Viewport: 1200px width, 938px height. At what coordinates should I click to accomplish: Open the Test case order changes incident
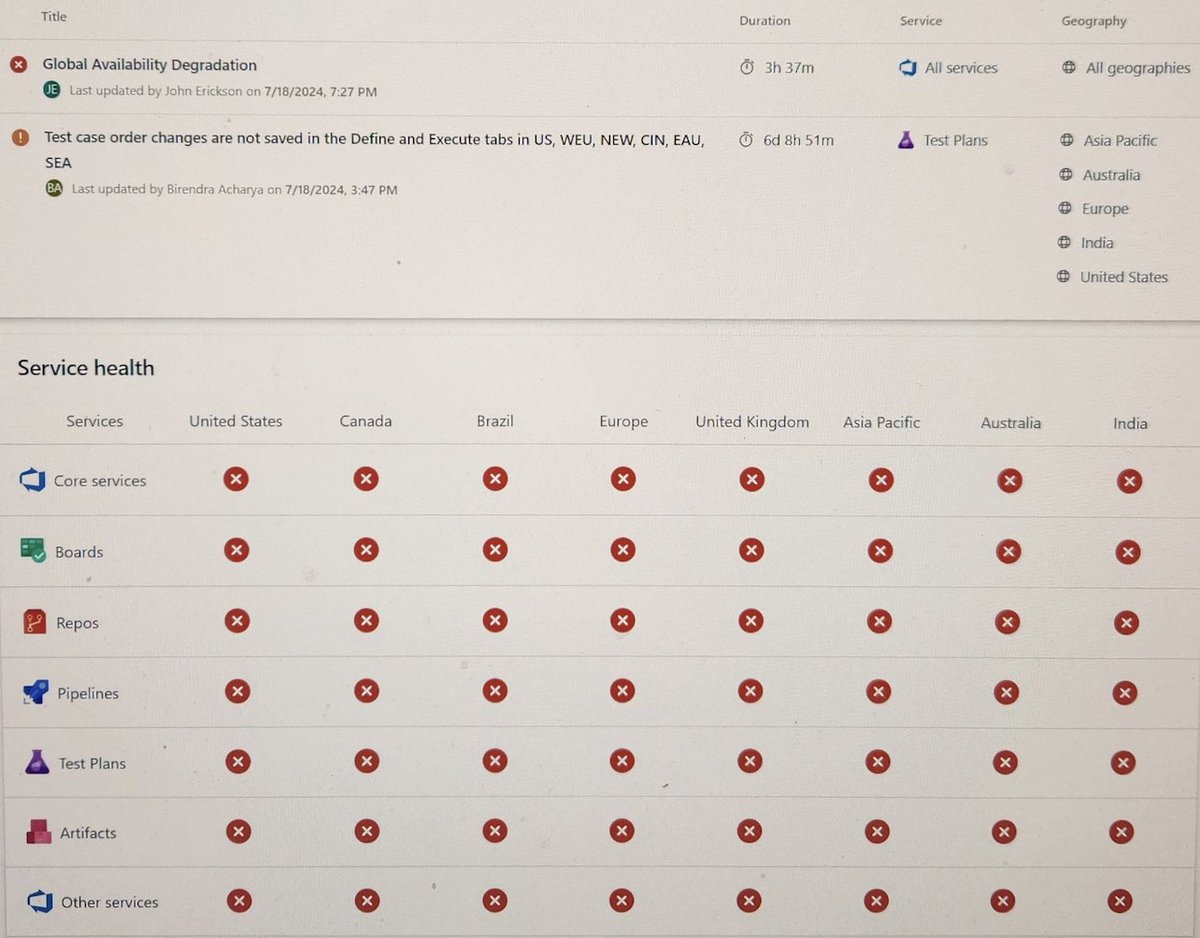[374, 150]
